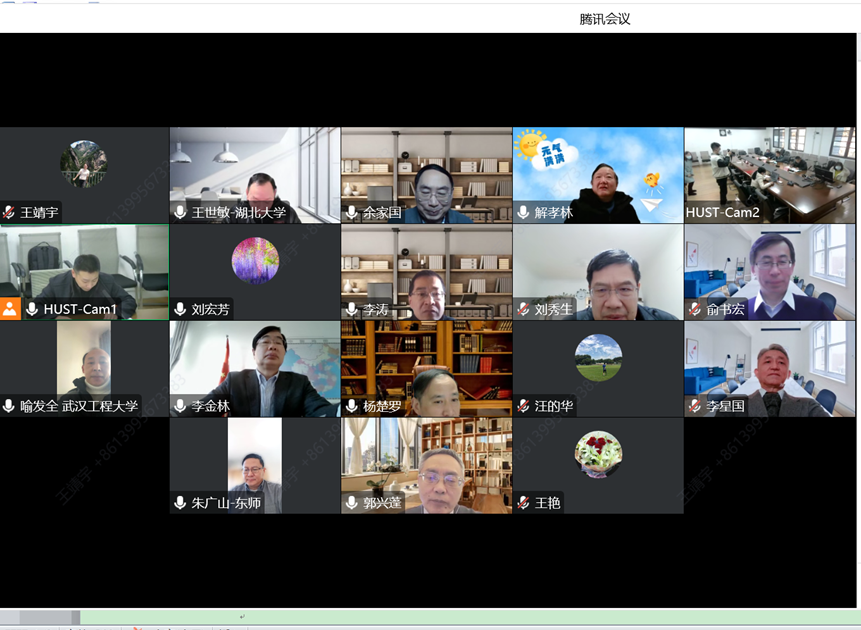The height and width of the screenshot is (630, 861).
Task: Click the microphone icon beside 朱广山-东师
Action: click(x=180, y=503)
